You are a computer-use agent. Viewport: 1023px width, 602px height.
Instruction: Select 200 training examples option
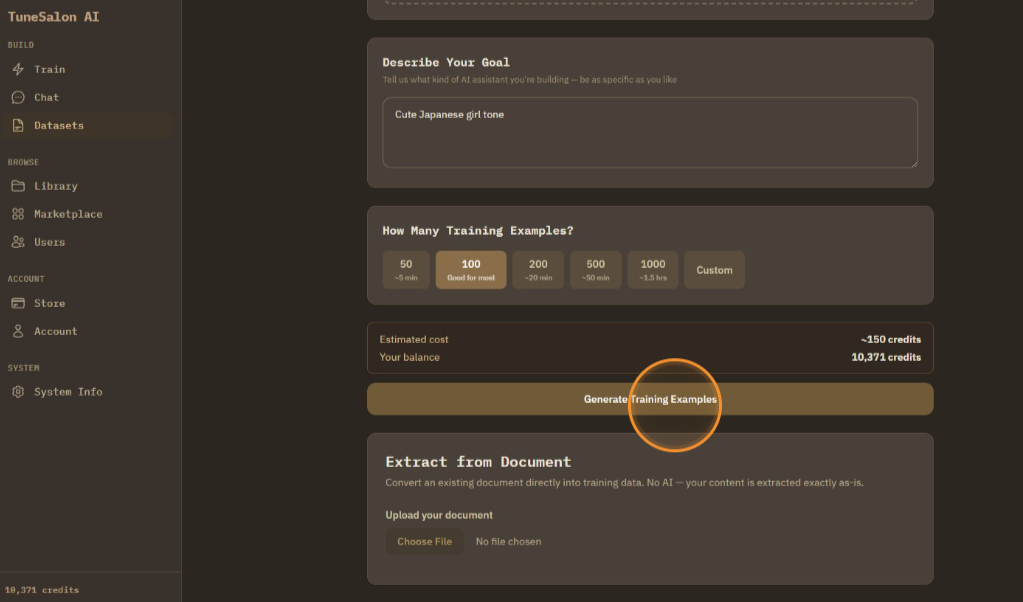[x=538, y=270]
